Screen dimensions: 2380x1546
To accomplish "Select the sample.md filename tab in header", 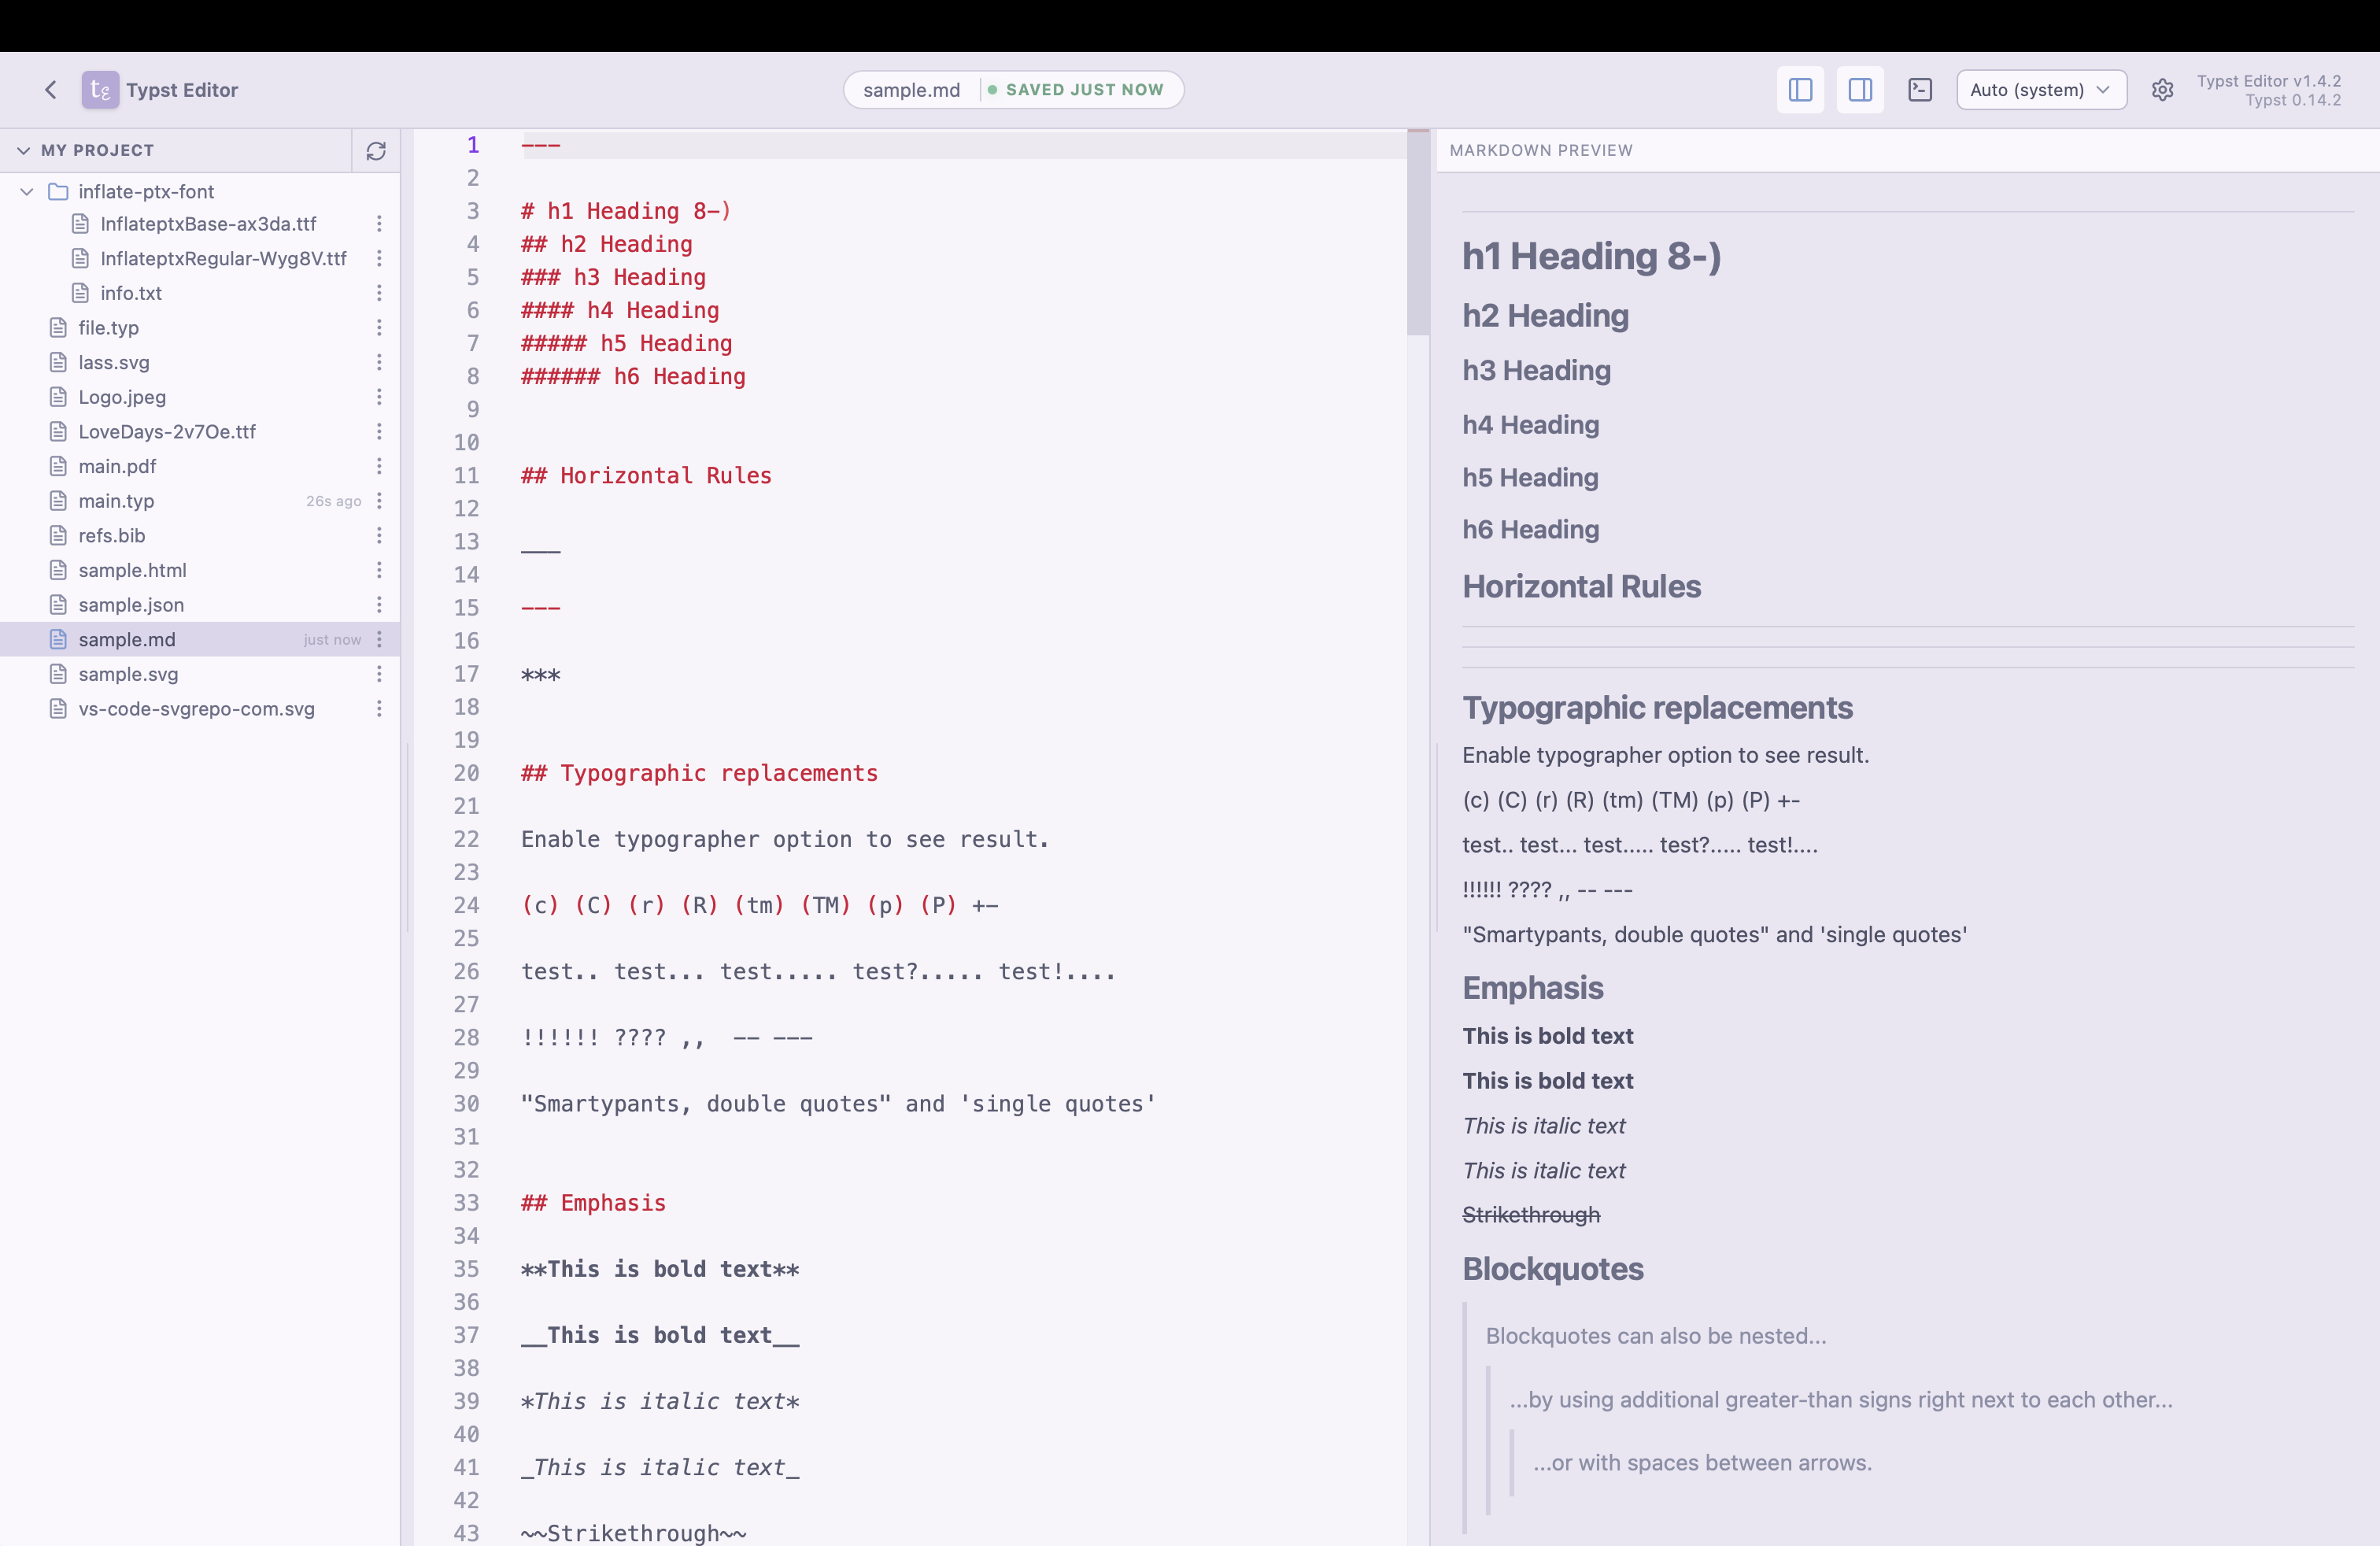I will (910, 89).
